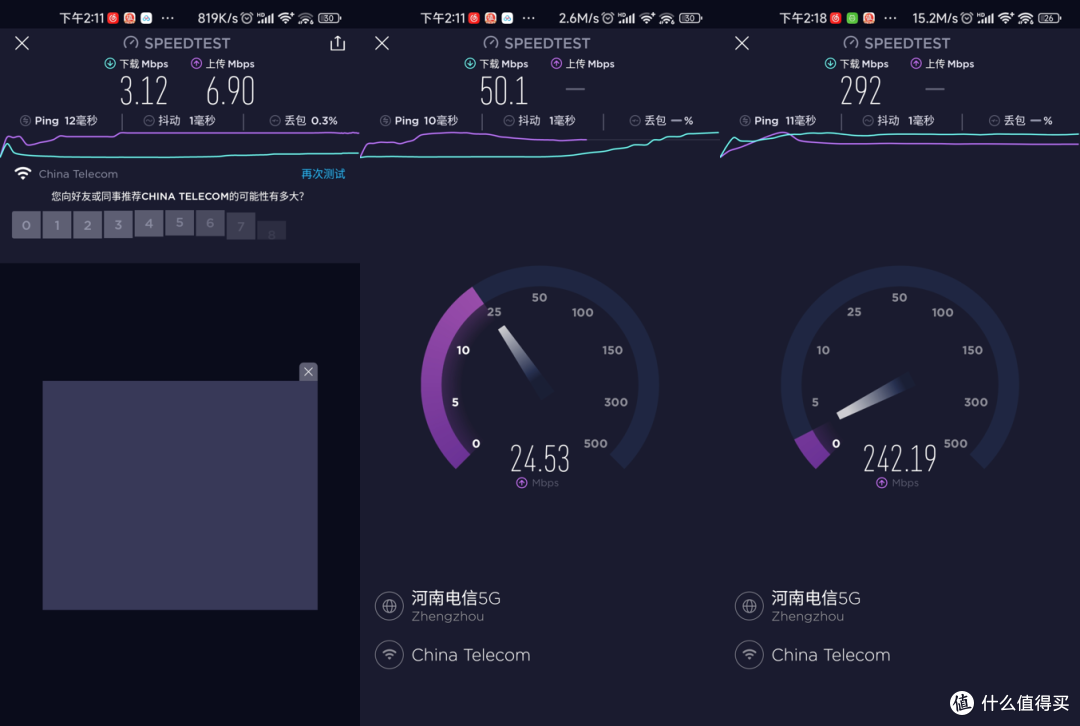1080x726 pixels.
Task: Rate recommendation score 2
Action: tap(87, 225)
